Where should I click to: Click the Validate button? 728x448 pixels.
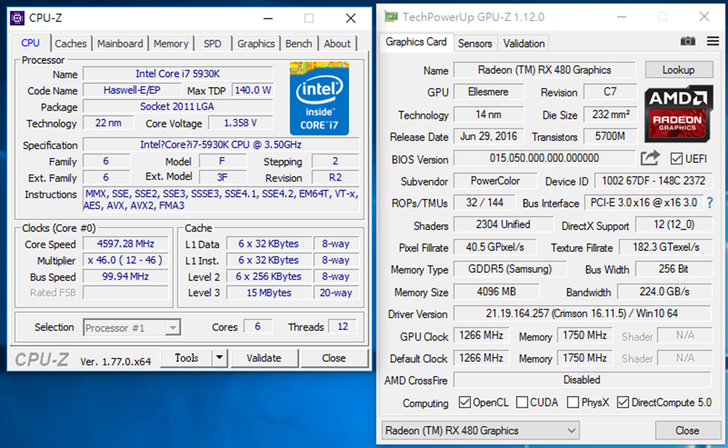click(264, 358)
